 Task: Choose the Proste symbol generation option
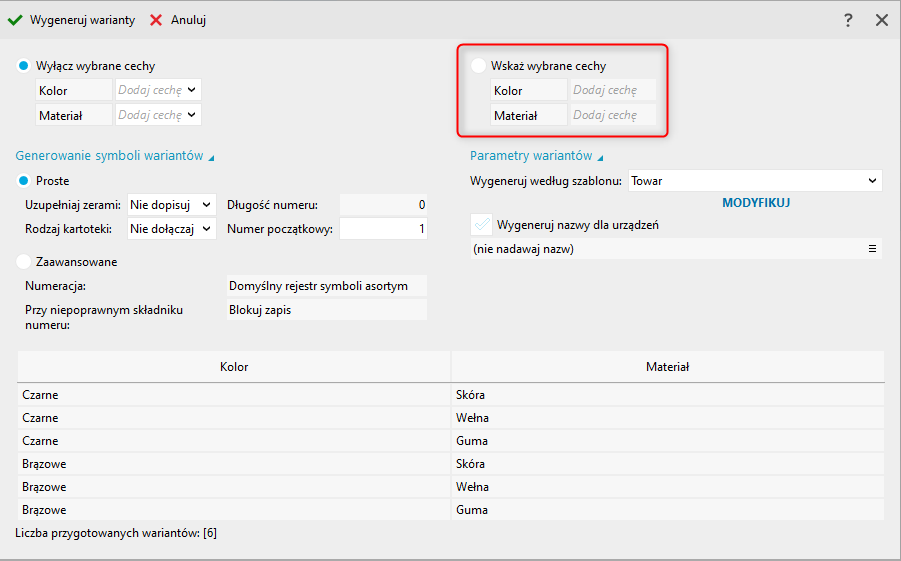24,181
